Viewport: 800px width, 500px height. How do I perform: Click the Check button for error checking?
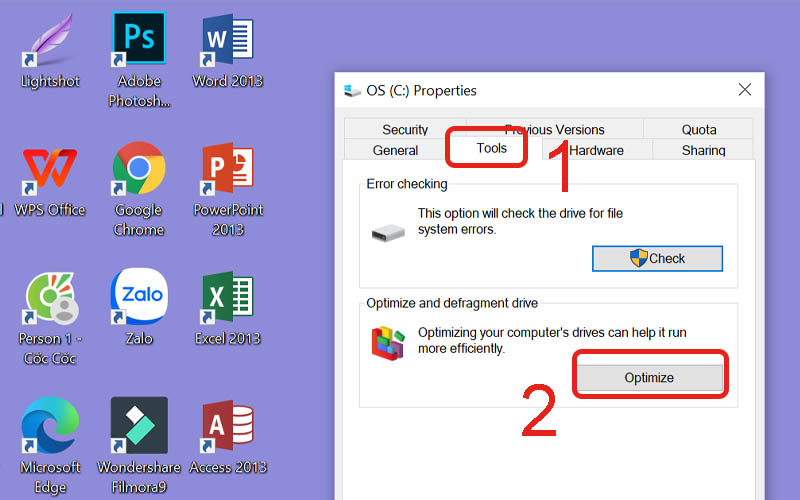click(x=657, y=258)
